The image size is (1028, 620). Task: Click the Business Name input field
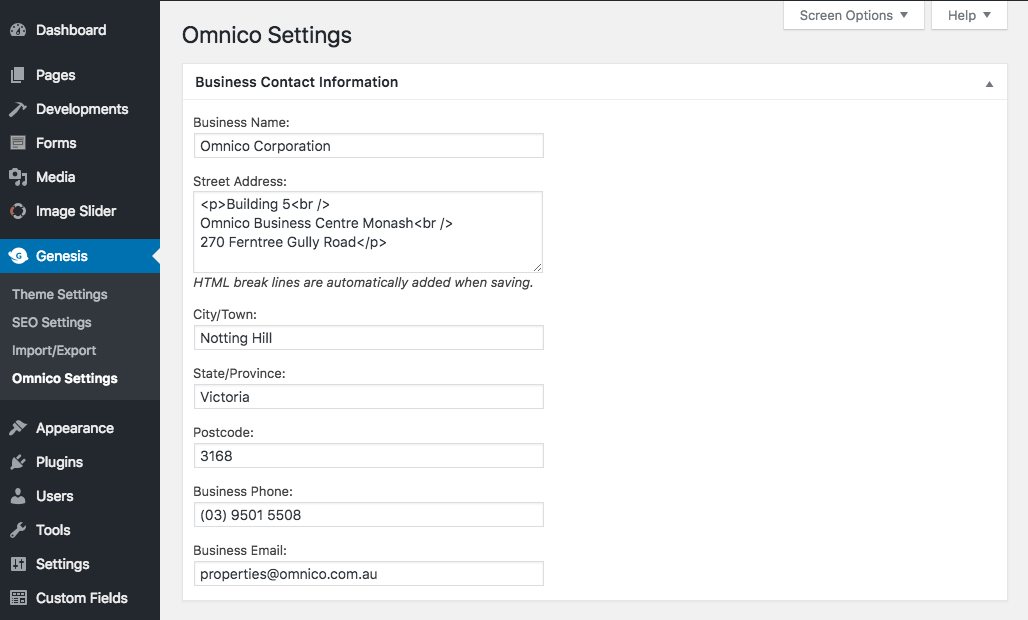(x=368, y=145)
